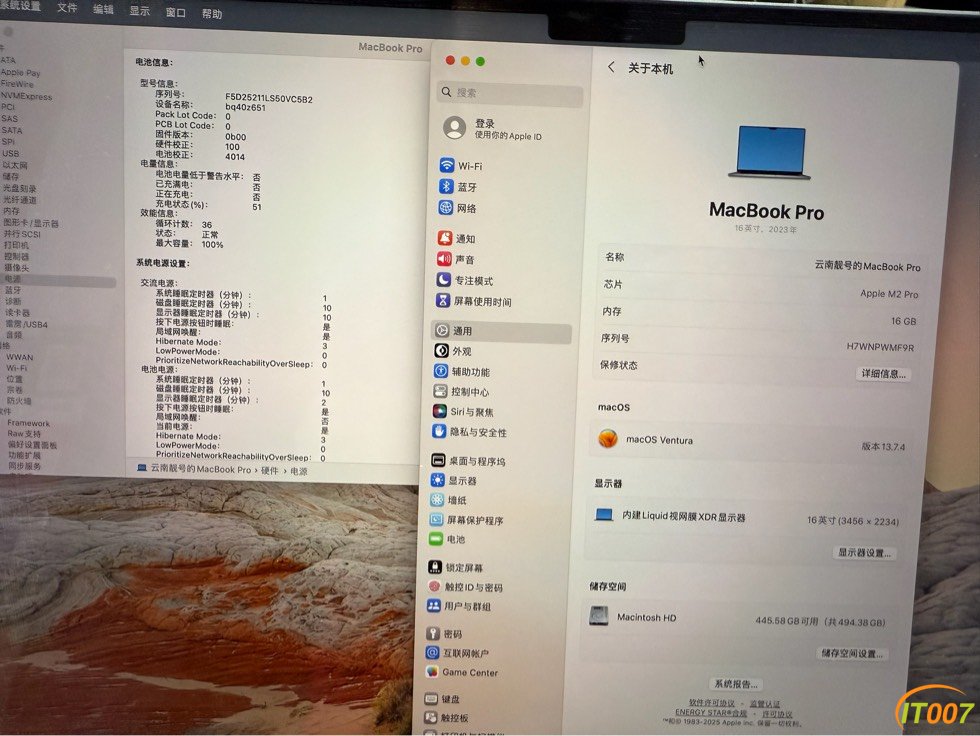Image resolution: width=980 pixels, height=736 pixels.
Task: Open the 监管认证 link
Action: 765,704
